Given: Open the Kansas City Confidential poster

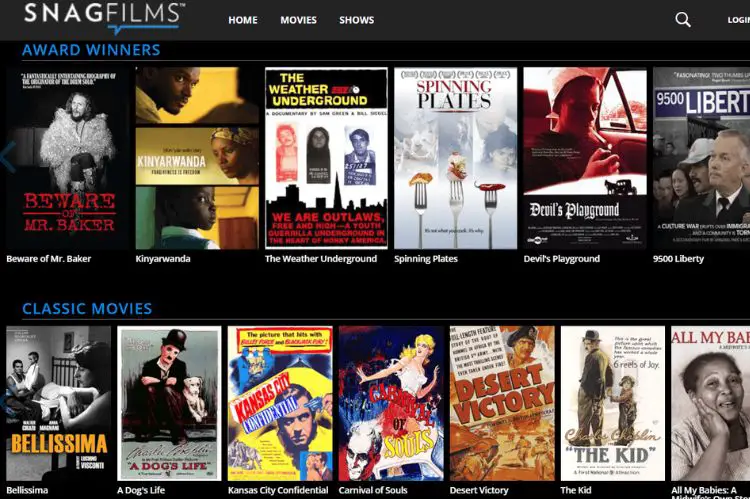Looking at the screenshot, I should click(280, 403).
